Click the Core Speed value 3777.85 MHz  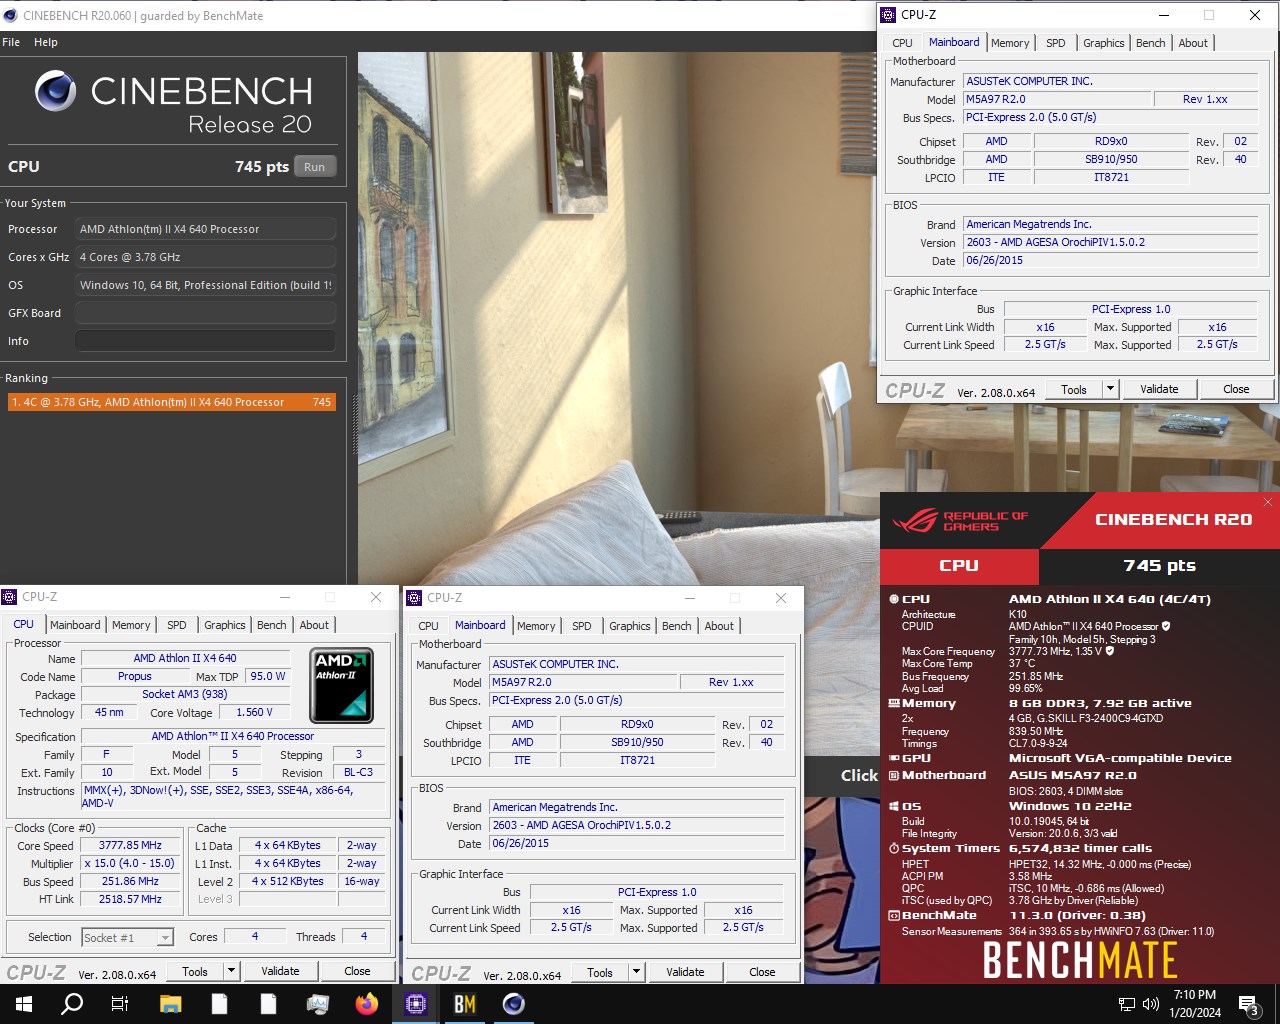(x=130, y=845)
